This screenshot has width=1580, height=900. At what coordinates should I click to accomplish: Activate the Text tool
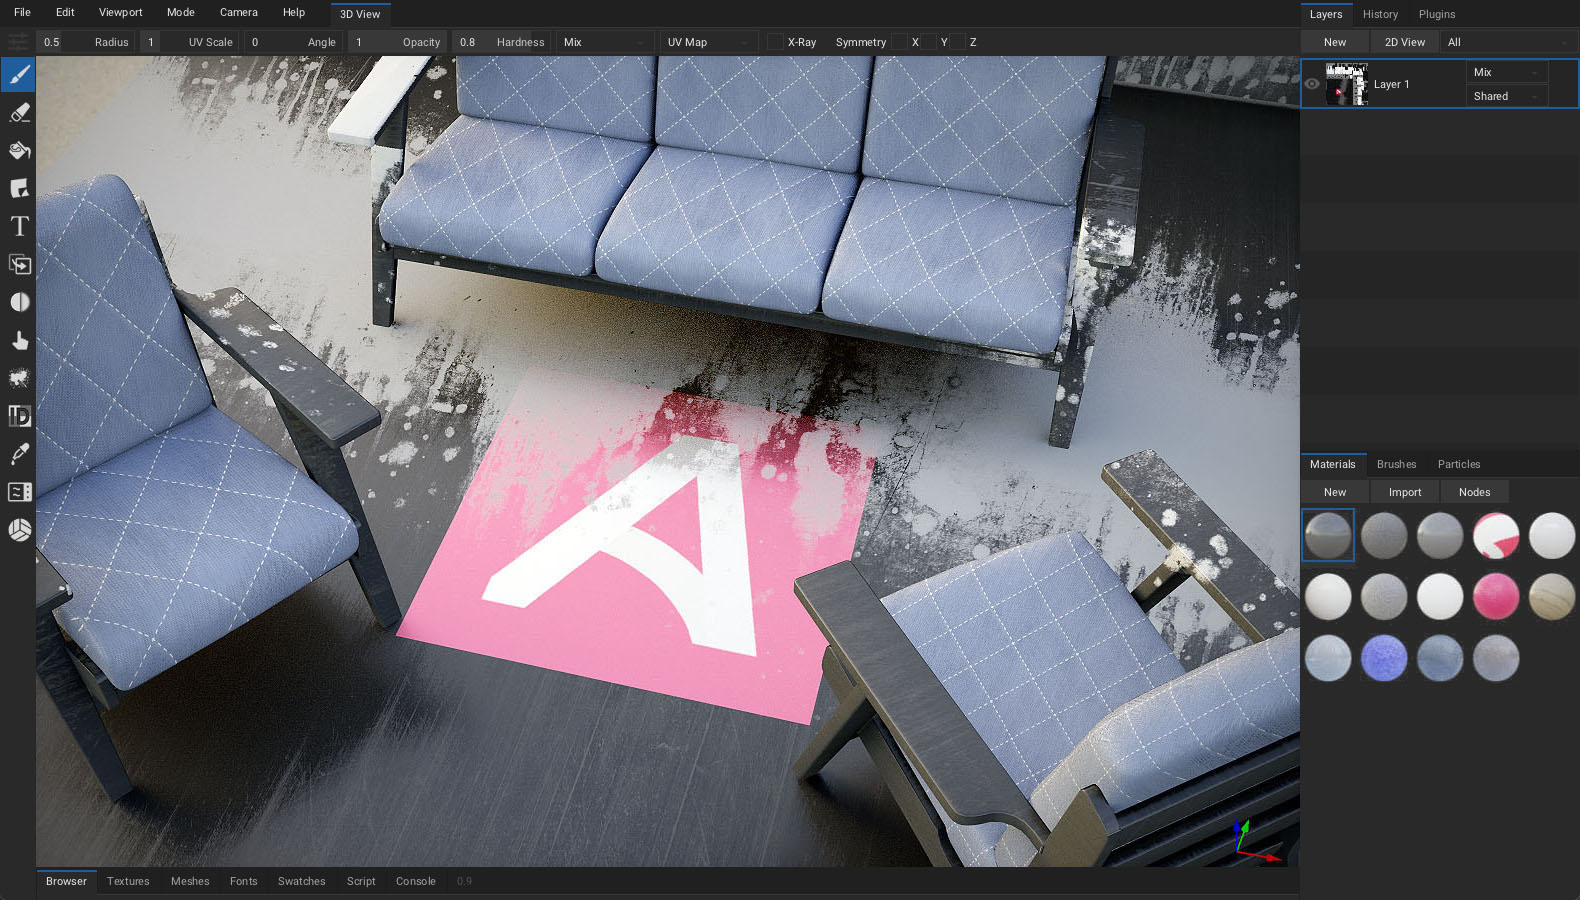pos(19,226)
